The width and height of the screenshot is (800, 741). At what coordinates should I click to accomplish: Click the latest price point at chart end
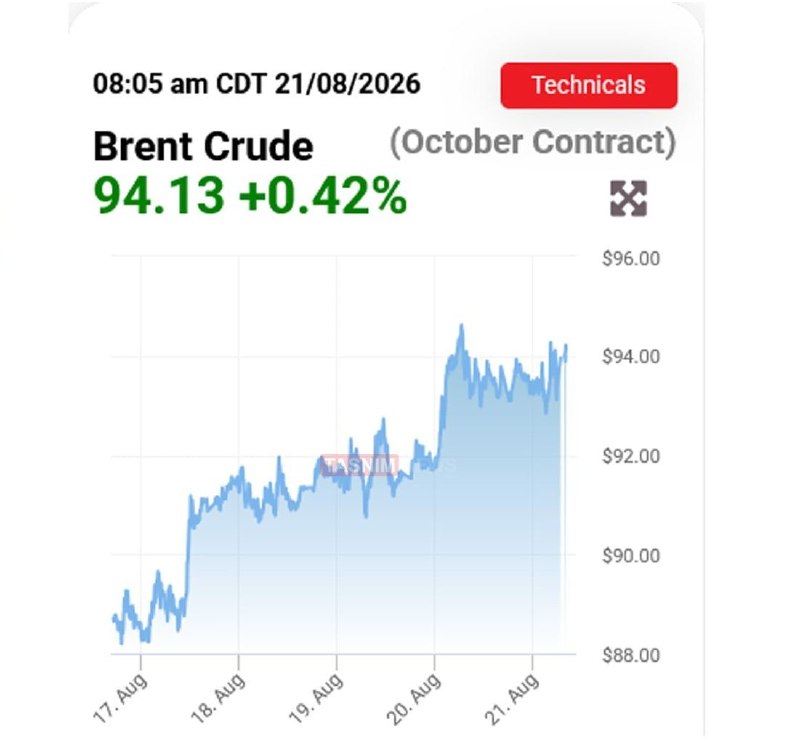(566, 347)
